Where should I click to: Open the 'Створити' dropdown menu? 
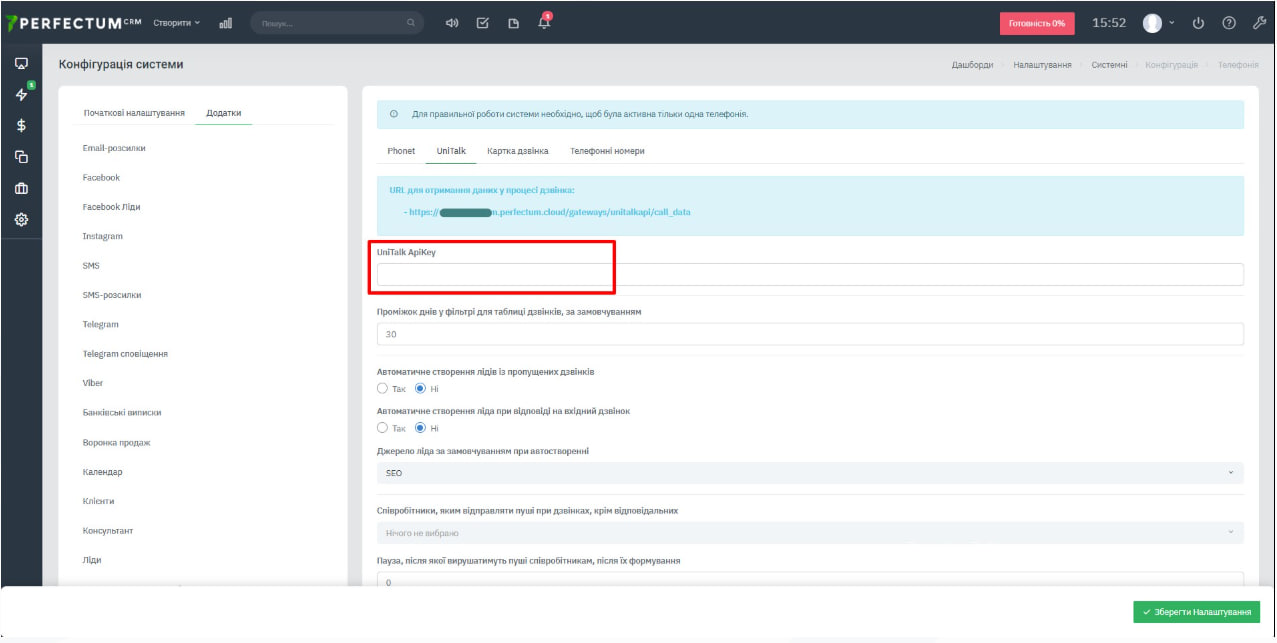tap(177, 22)
